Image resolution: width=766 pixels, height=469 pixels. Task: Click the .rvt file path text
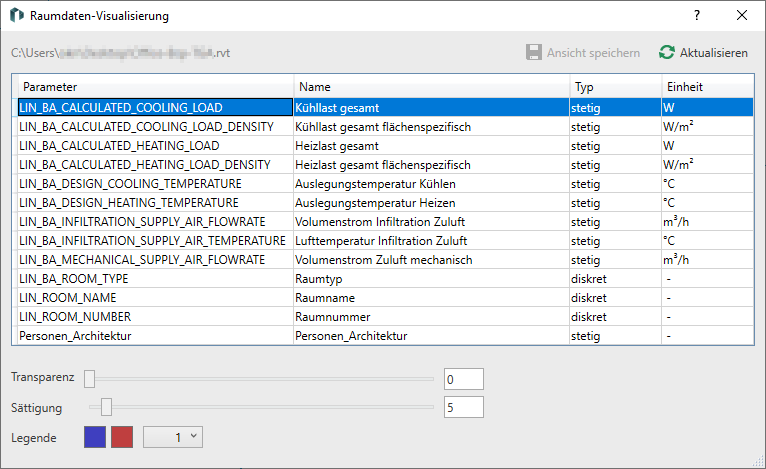point(120,53)
